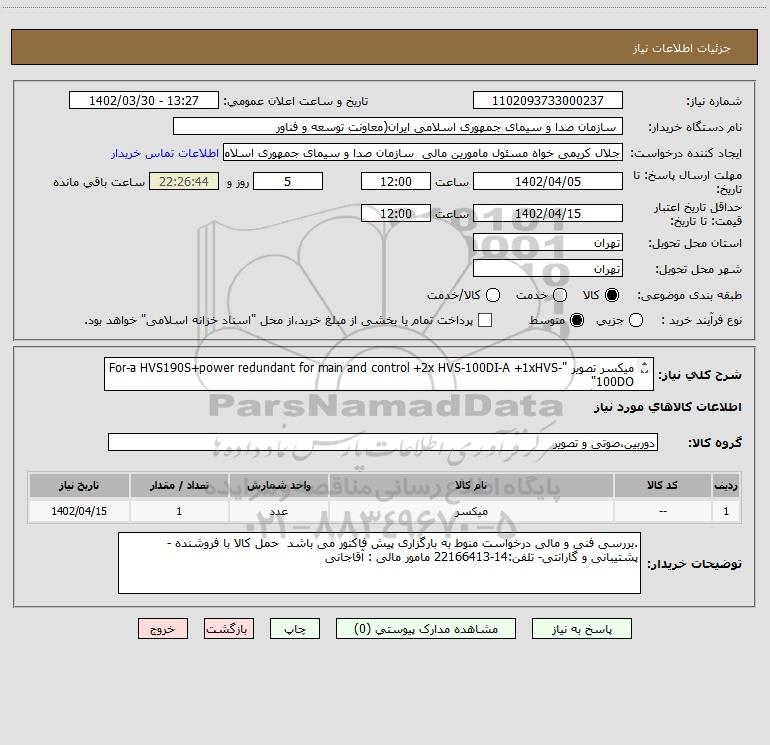Click the remaining time field 22:26:44

pos(184,181)
